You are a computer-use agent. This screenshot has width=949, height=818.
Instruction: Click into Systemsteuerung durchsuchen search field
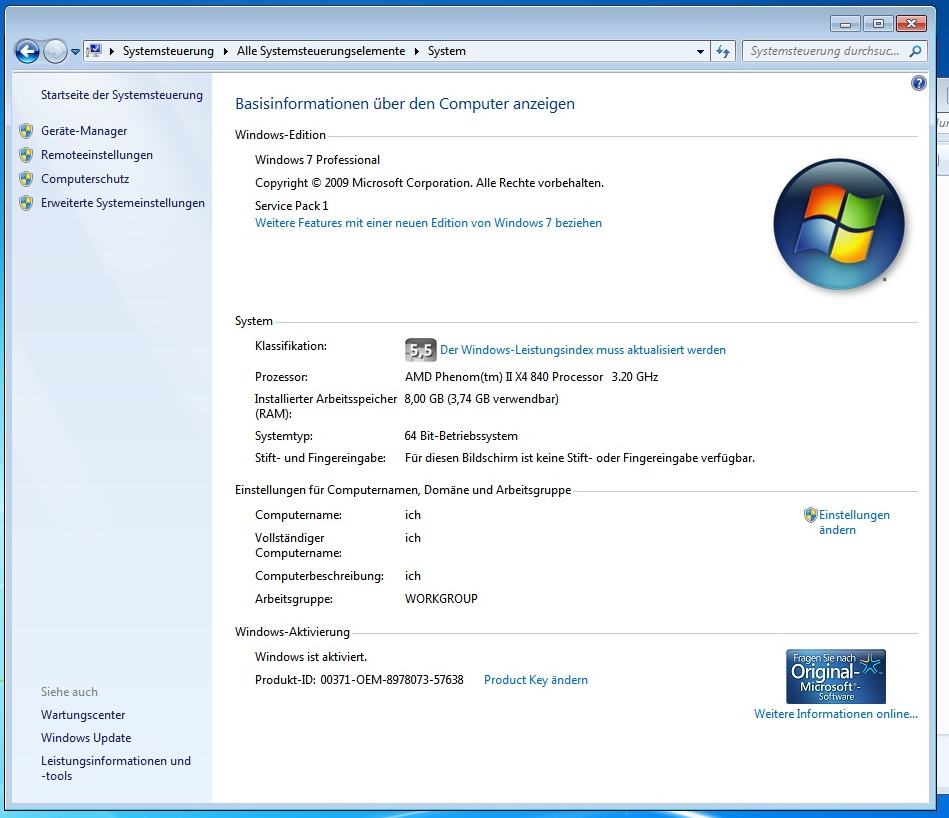pyautogui.click(x=824, y=51)
